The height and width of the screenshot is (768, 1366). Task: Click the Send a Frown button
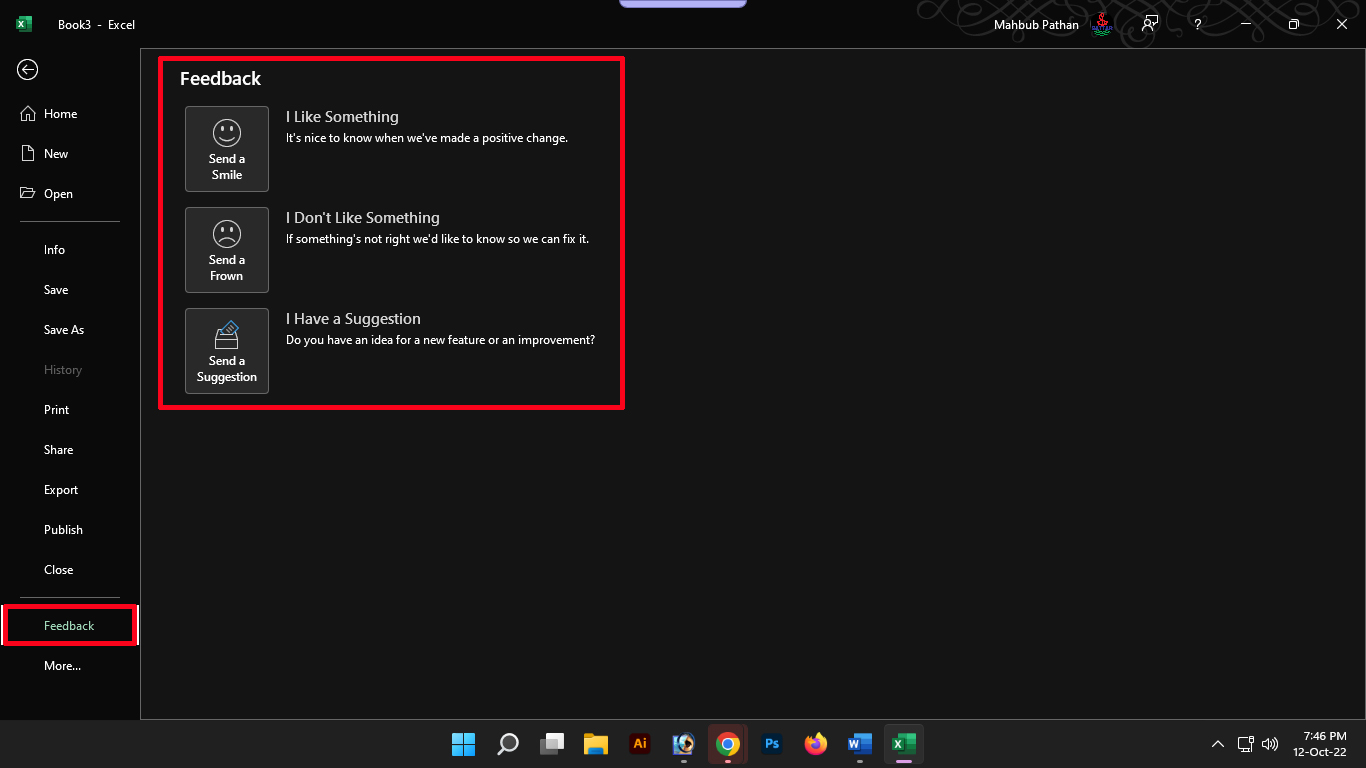[x=227, y=250]
